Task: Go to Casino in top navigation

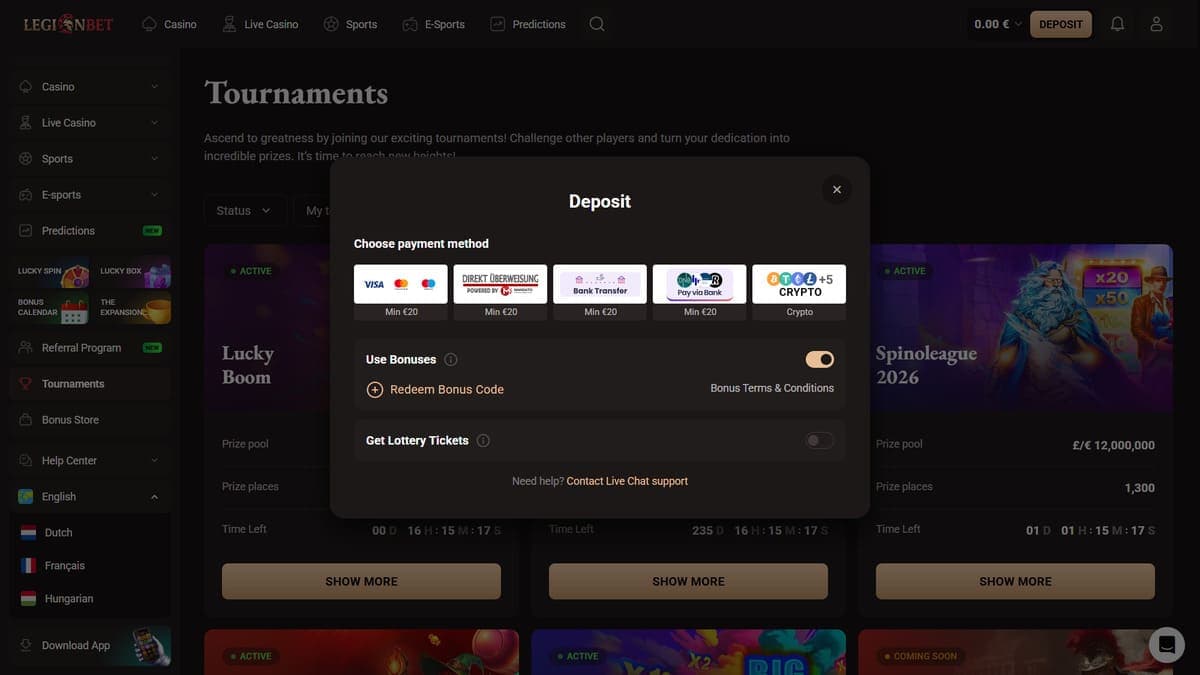Action: (x=169, y=24)
